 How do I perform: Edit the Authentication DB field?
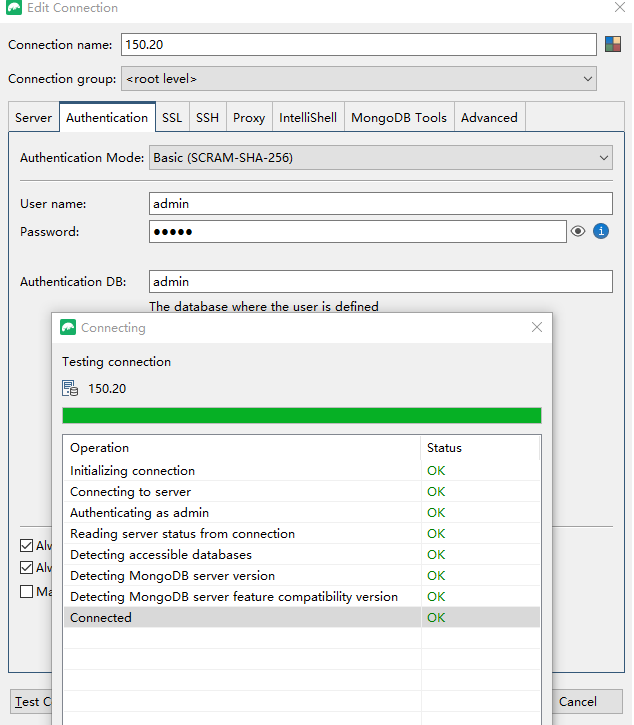coord(381,282)
